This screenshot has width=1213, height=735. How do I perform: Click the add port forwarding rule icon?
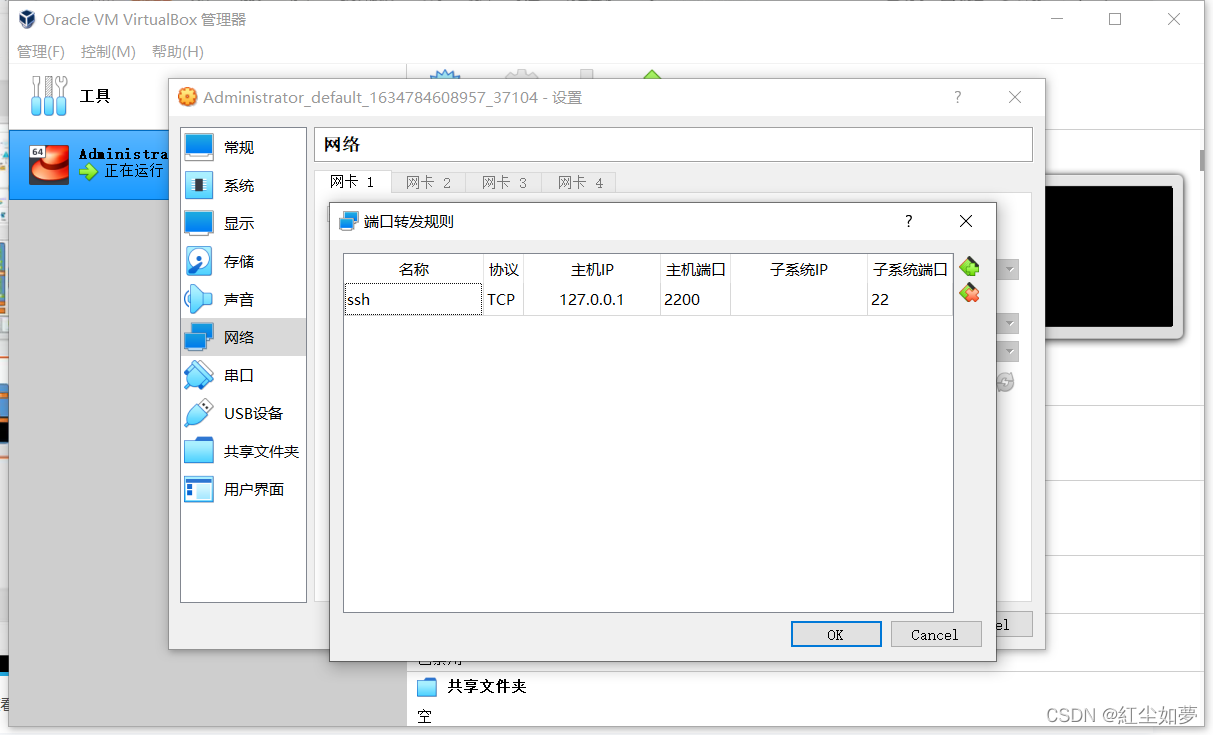tap(969, 267)
